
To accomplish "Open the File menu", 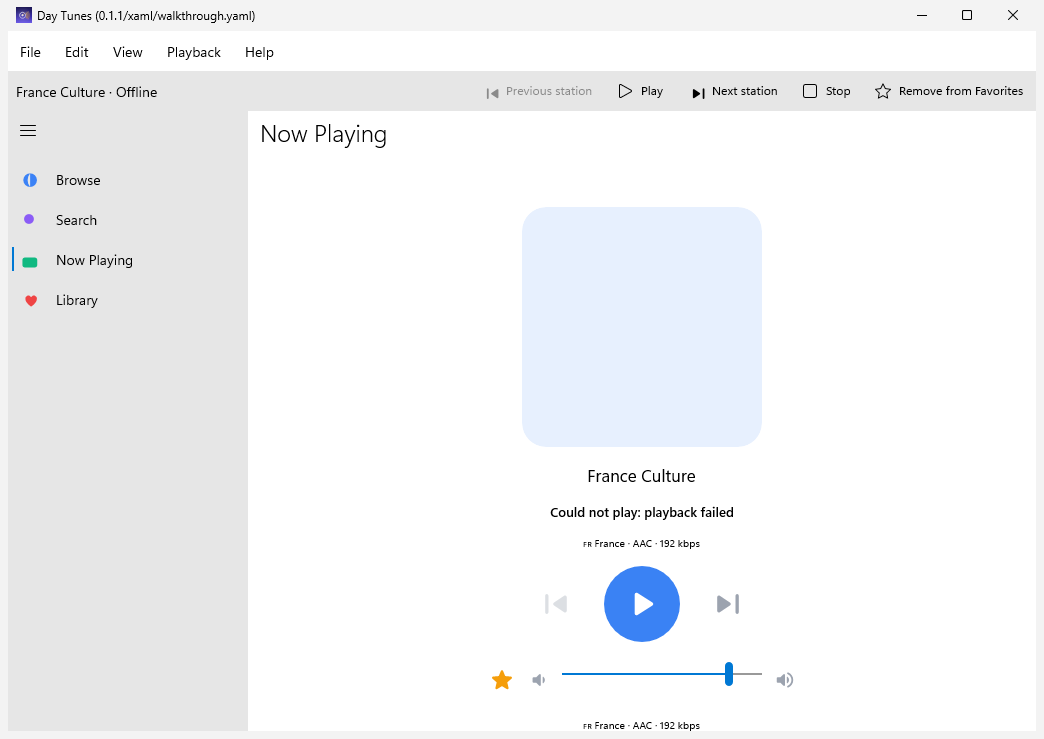I will coord(30,52).
